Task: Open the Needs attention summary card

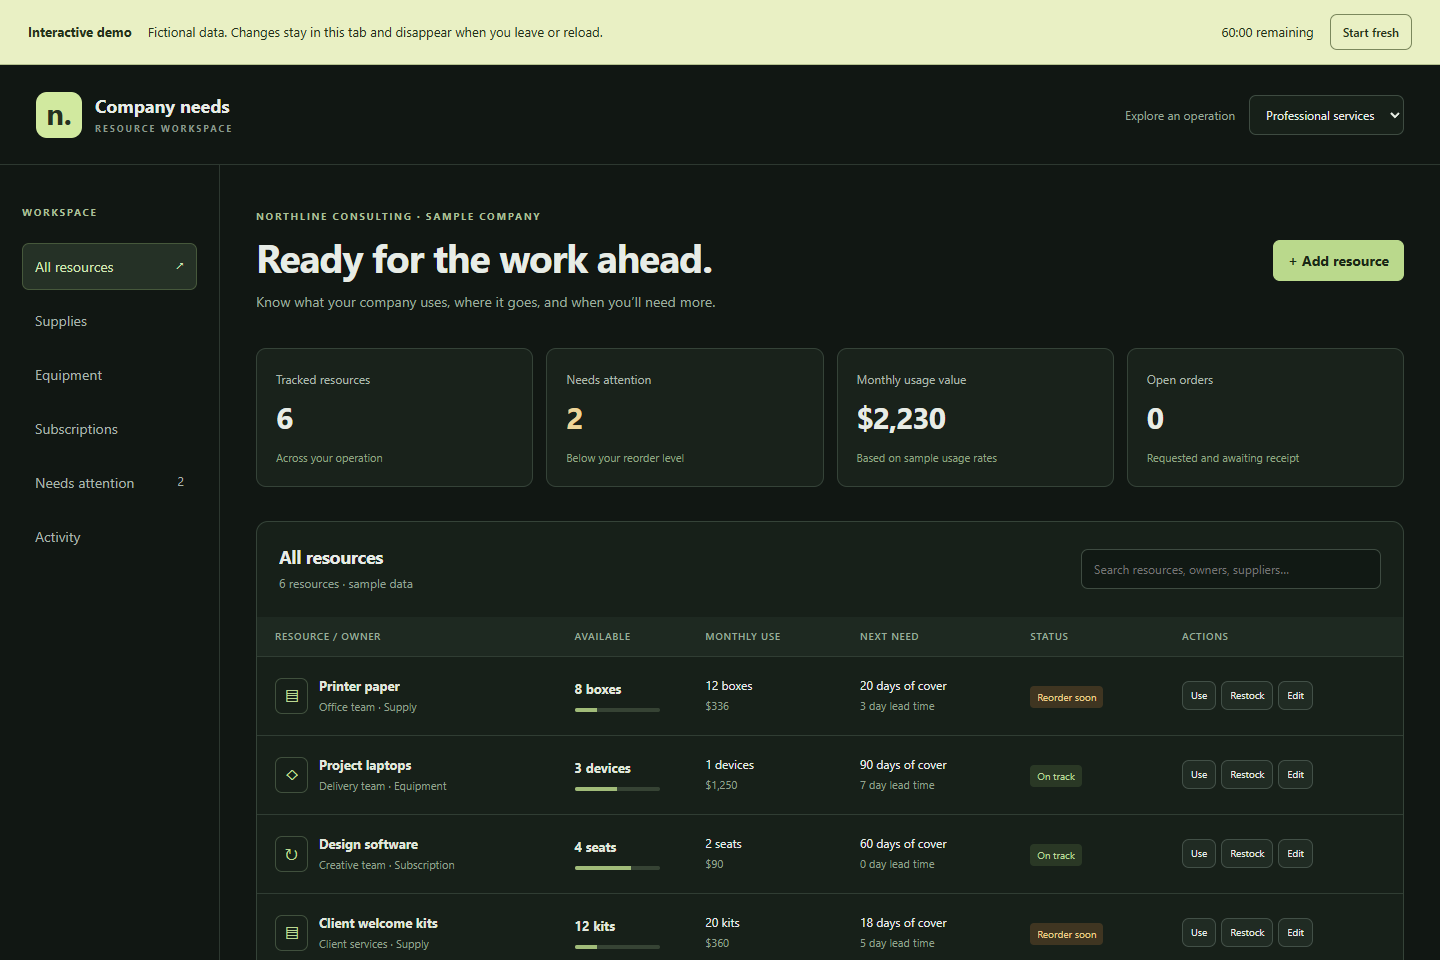Action: [685, 417]
